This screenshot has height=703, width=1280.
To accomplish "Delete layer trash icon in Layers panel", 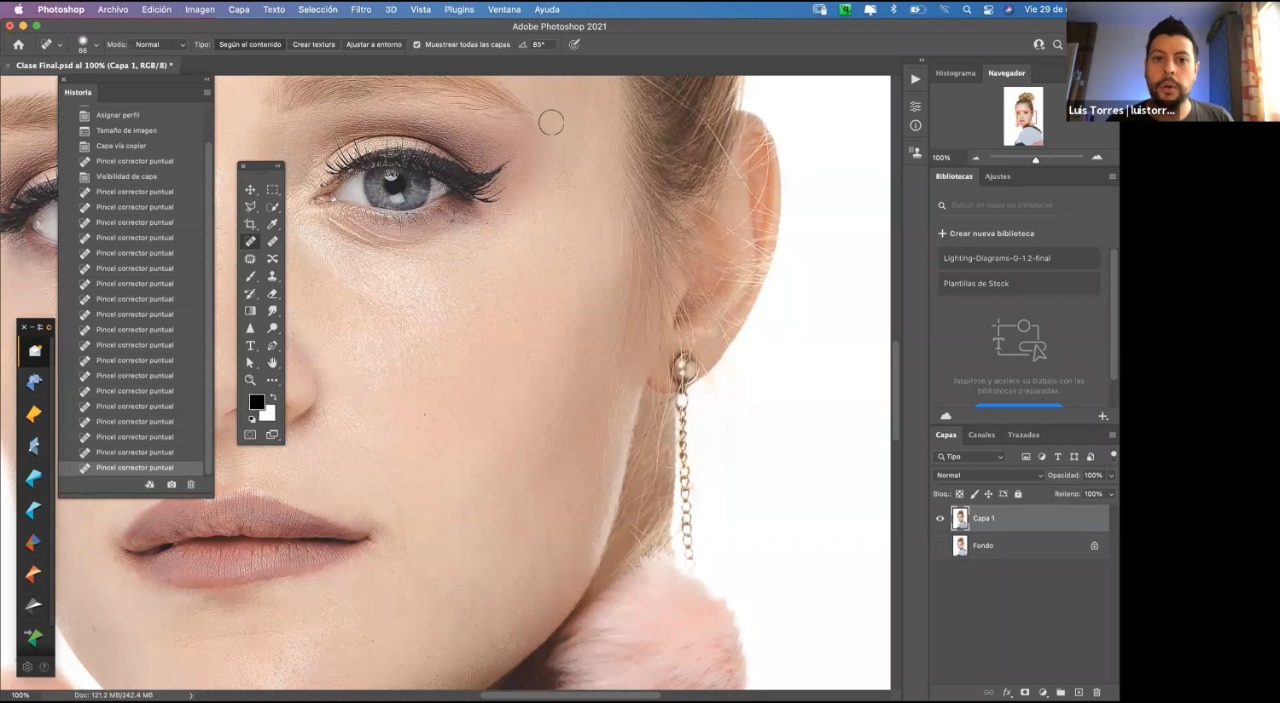I will coord(1097,692).
